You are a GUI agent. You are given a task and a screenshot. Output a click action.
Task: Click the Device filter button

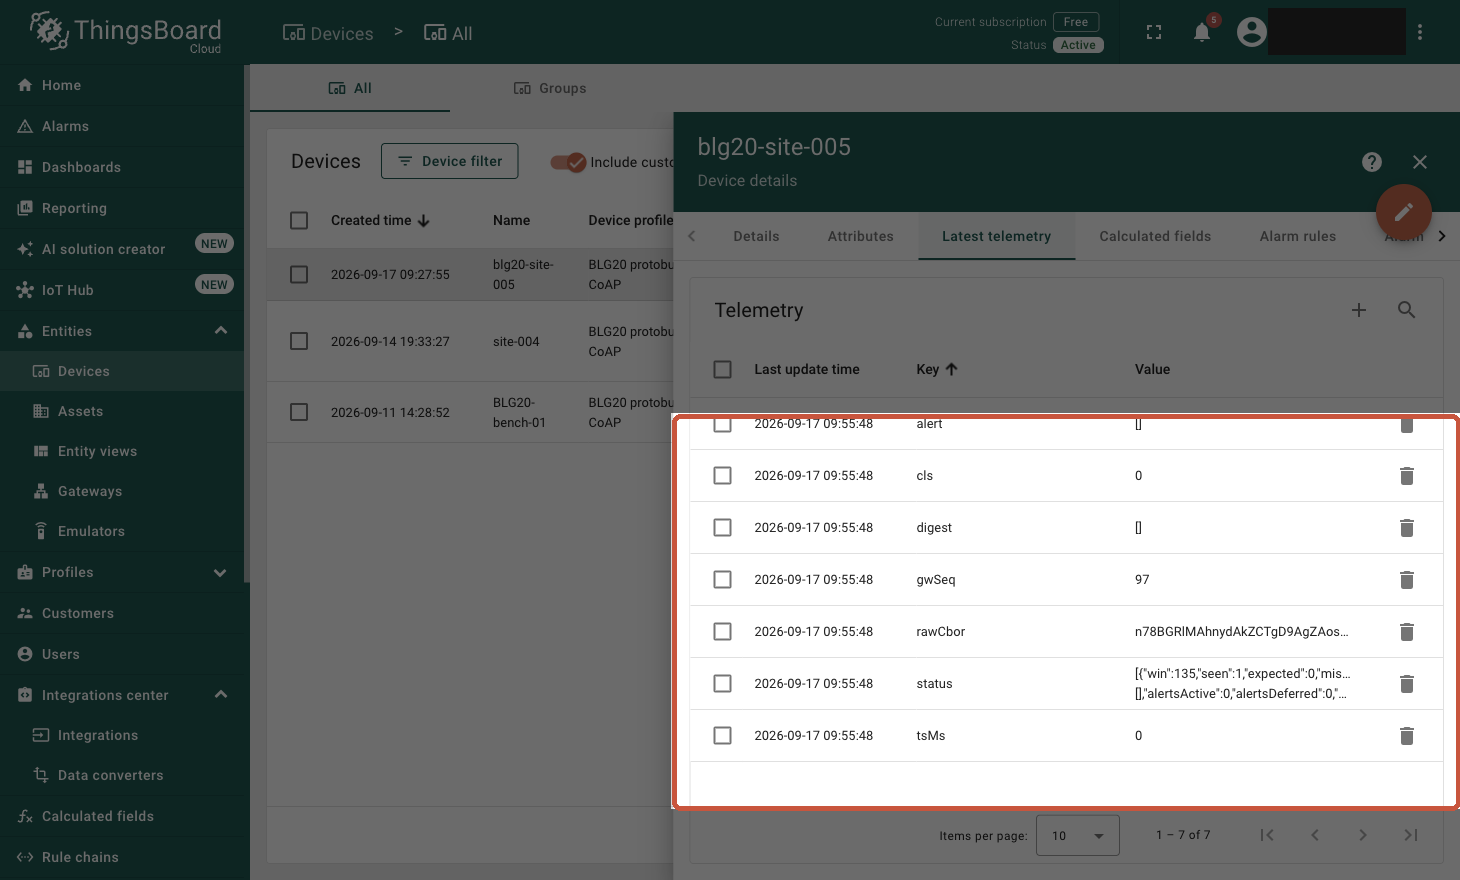pyautogui.click(x=450, y=161)
